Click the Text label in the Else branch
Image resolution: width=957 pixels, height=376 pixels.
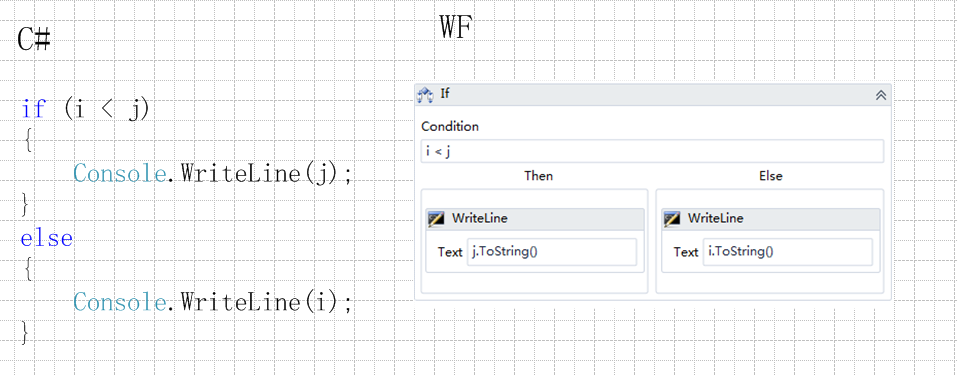(685, 252)
